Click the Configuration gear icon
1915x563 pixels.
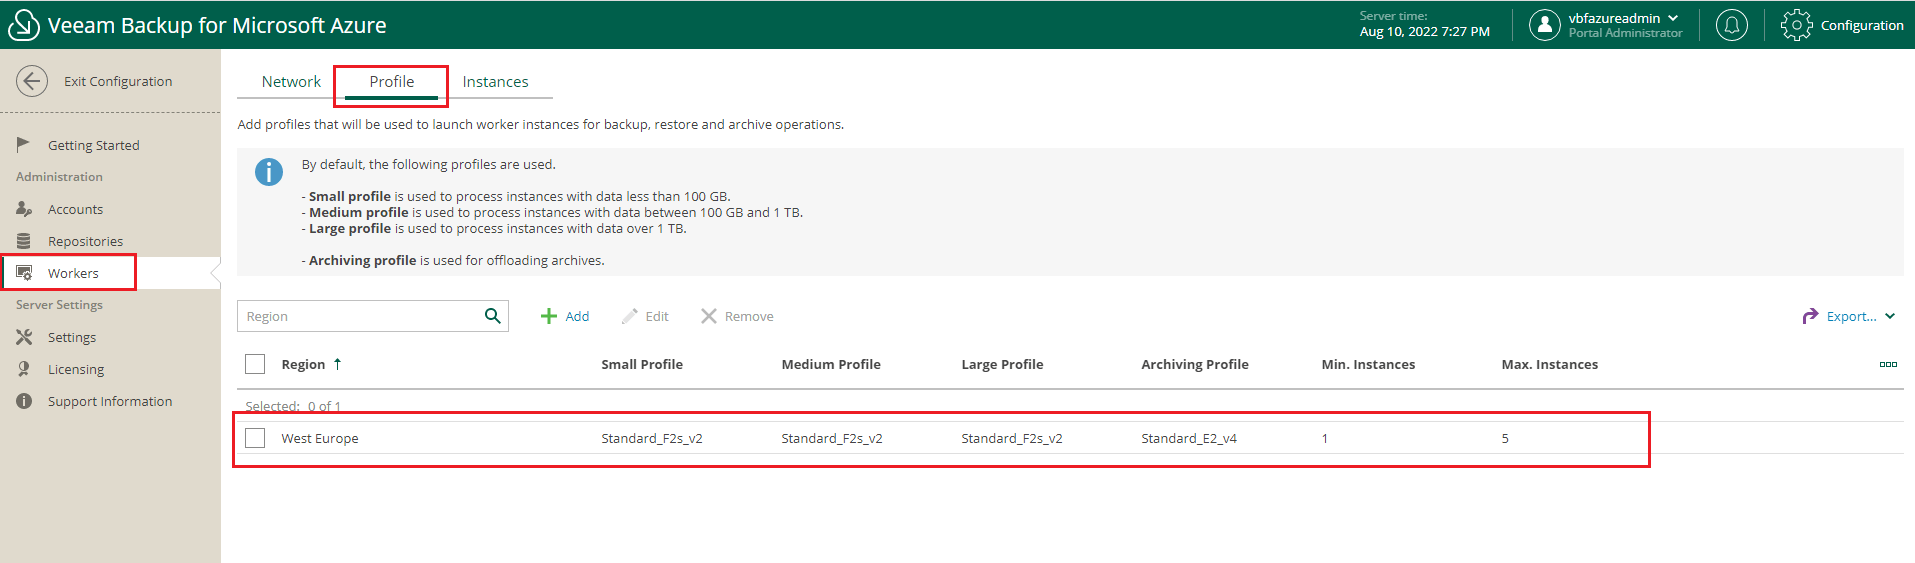pos(1796,25)
